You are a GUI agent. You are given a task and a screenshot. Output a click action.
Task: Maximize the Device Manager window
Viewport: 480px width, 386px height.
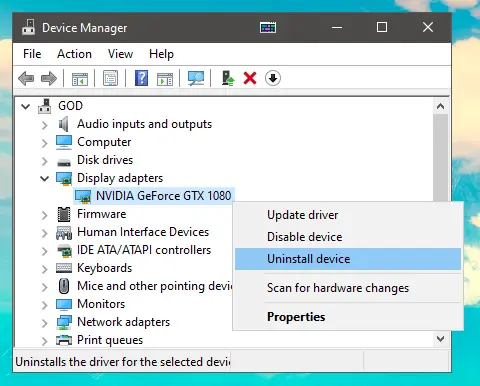pyautogui.click(x=382, y=27)
